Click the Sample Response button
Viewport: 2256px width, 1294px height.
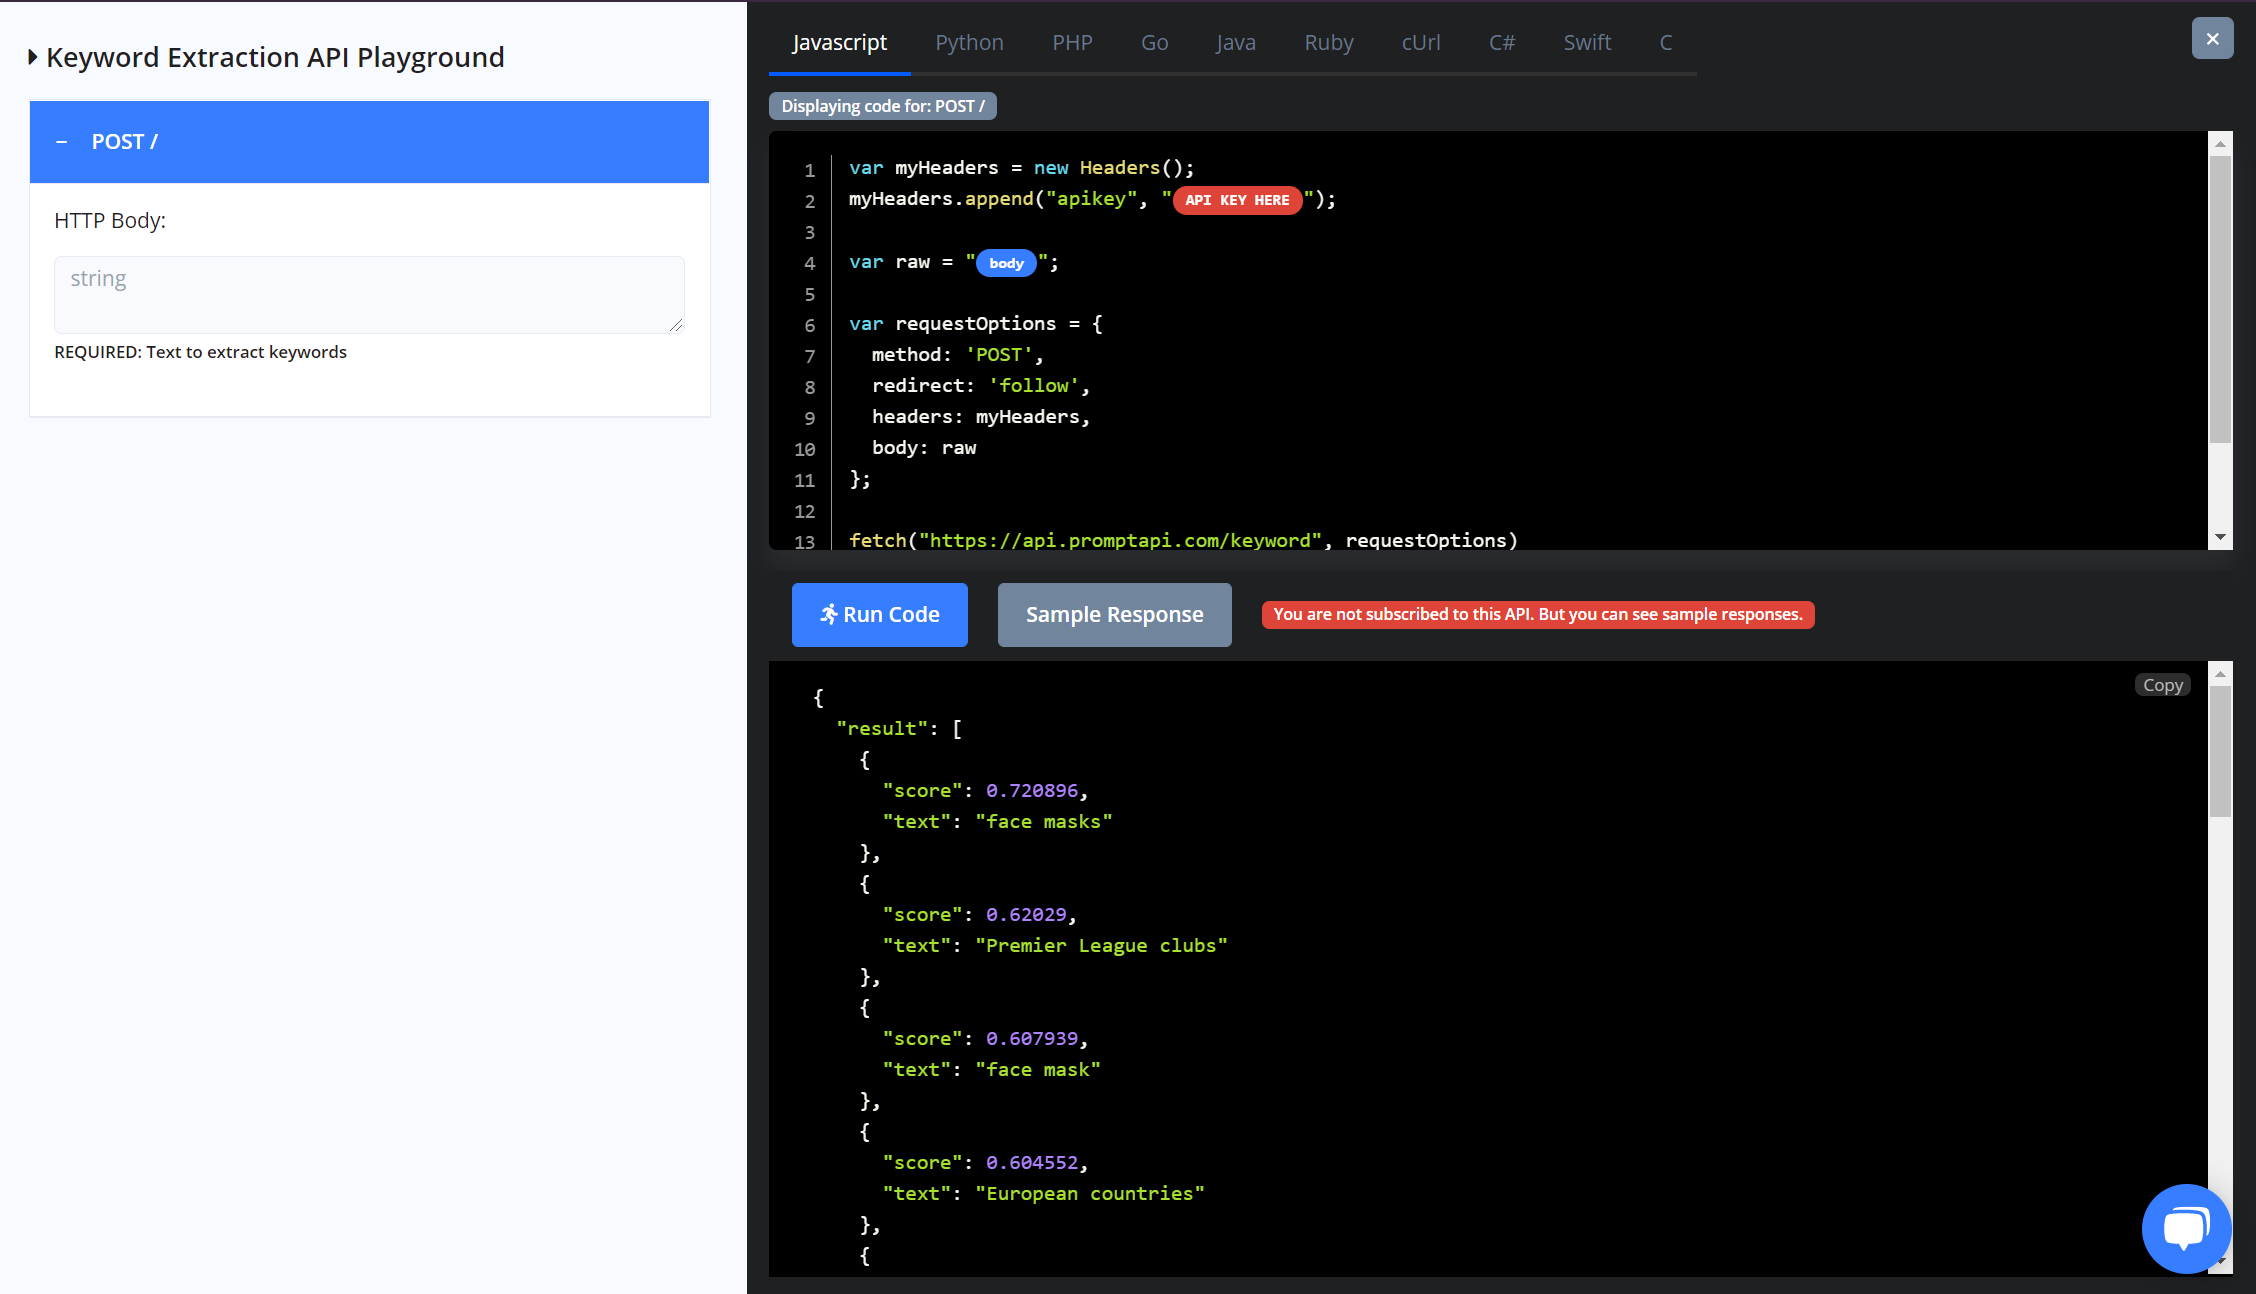[x=1114, y=614]
